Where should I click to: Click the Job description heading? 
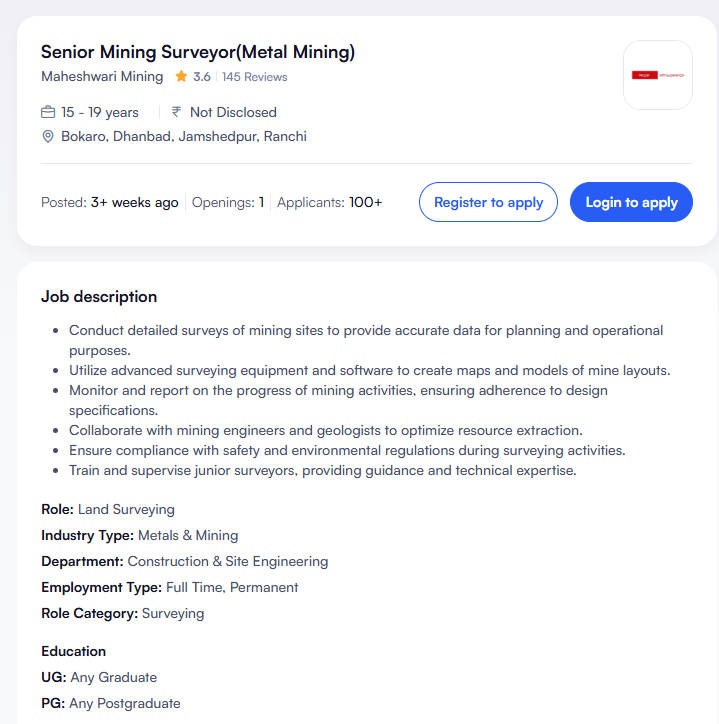99,297
